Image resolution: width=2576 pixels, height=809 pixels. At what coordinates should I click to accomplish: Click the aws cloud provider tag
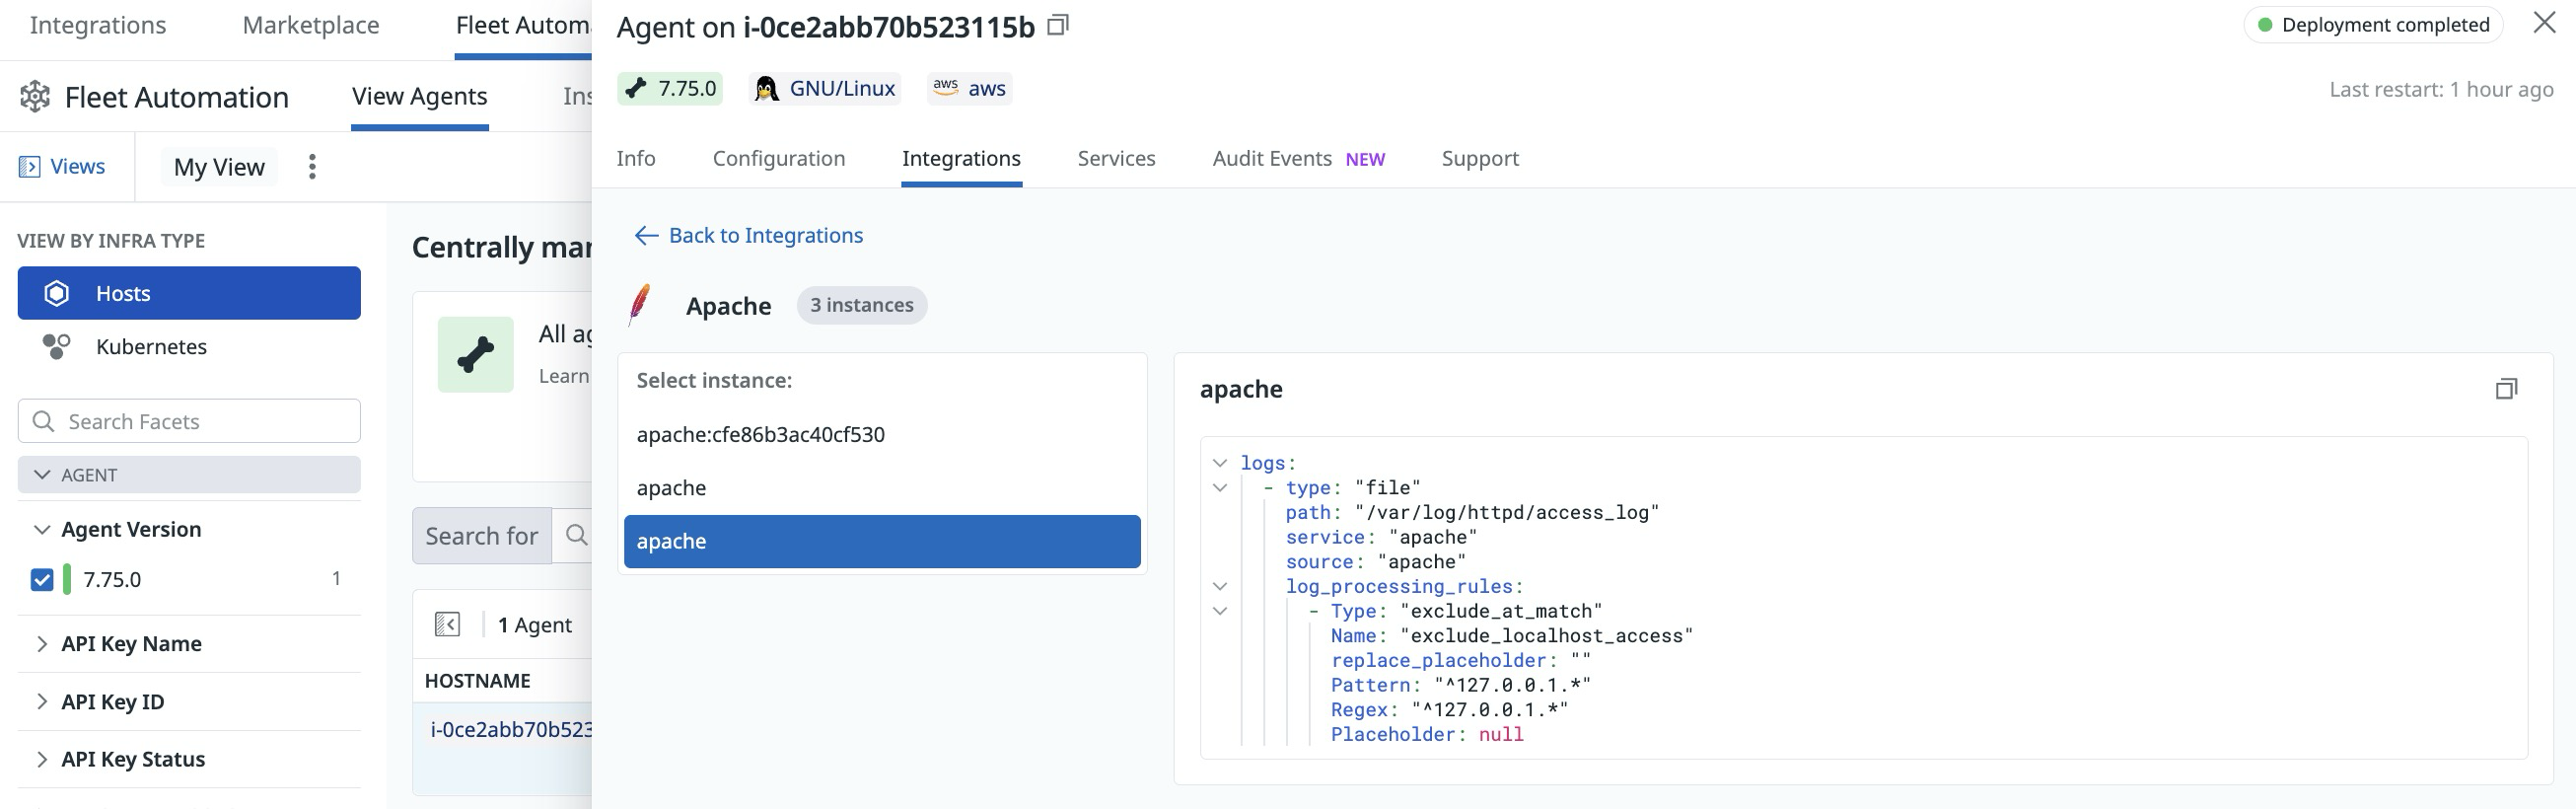click(x=969, y=88)
